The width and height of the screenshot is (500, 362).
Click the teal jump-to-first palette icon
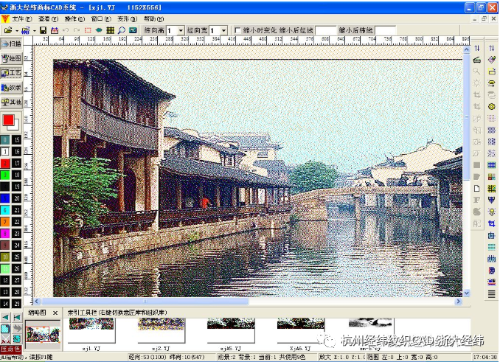pyautogui.click(x=17, y=317)
